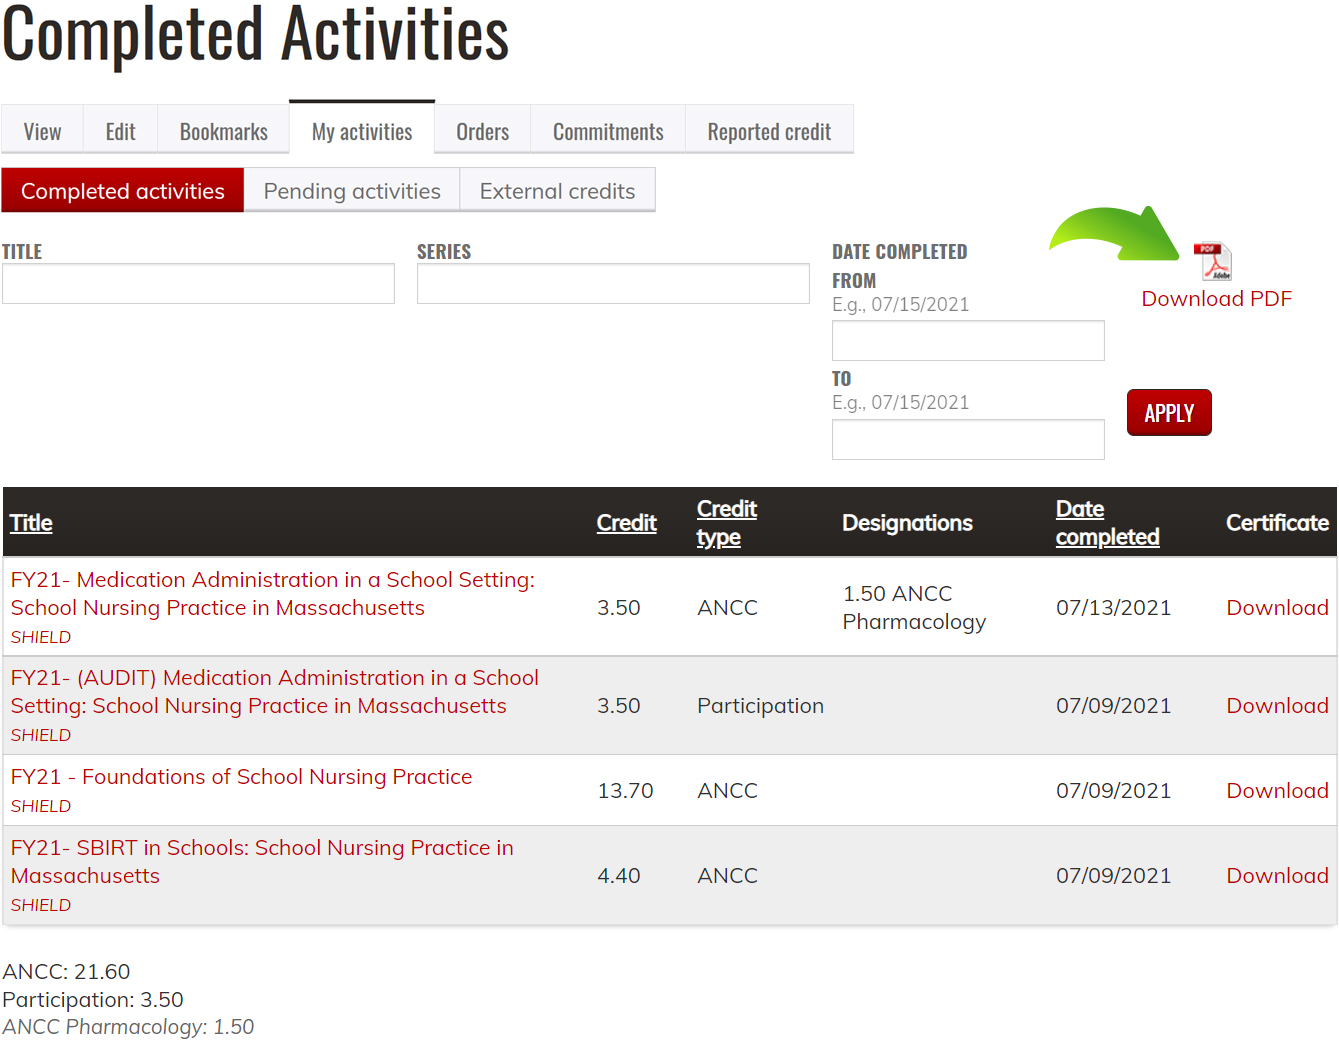
Task: Open the Download PDF link
Action: pos(1216,299)
